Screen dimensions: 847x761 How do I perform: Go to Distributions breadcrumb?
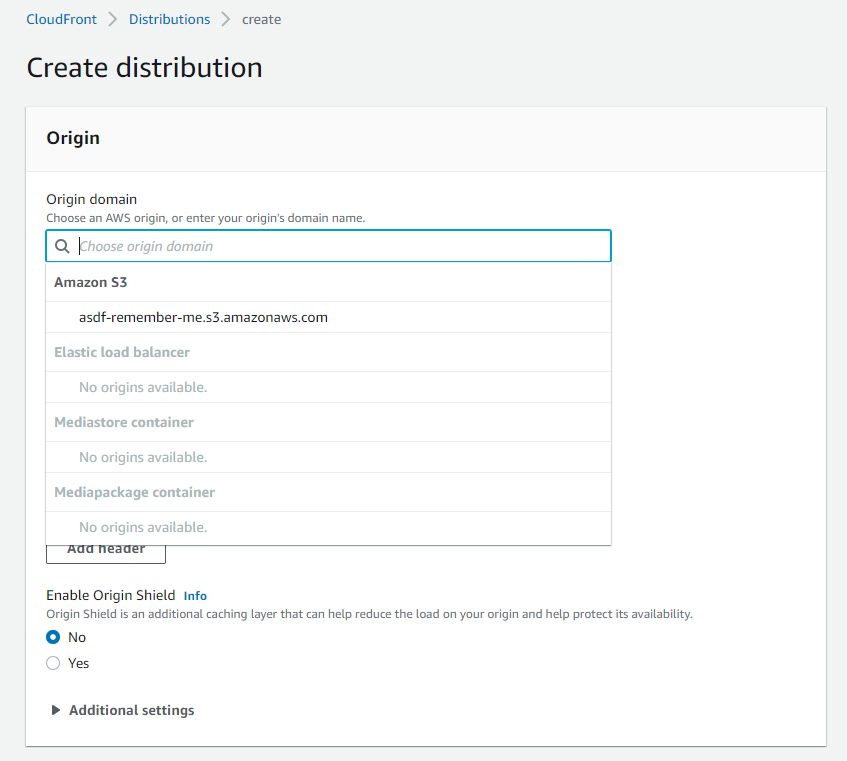[169, 19]
